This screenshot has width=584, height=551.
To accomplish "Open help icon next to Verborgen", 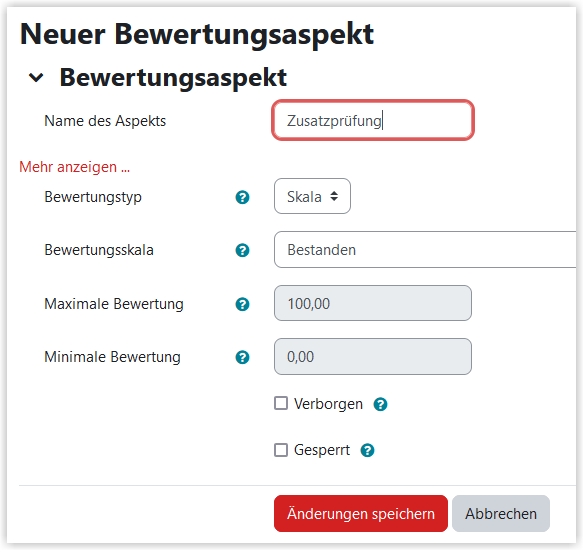I will 380,404.
